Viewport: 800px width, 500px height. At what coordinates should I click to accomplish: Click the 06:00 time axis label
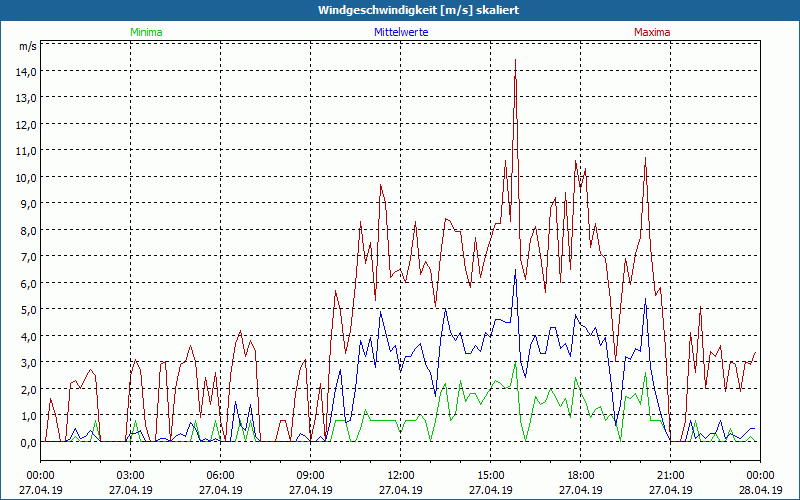[x=220, y=476]
